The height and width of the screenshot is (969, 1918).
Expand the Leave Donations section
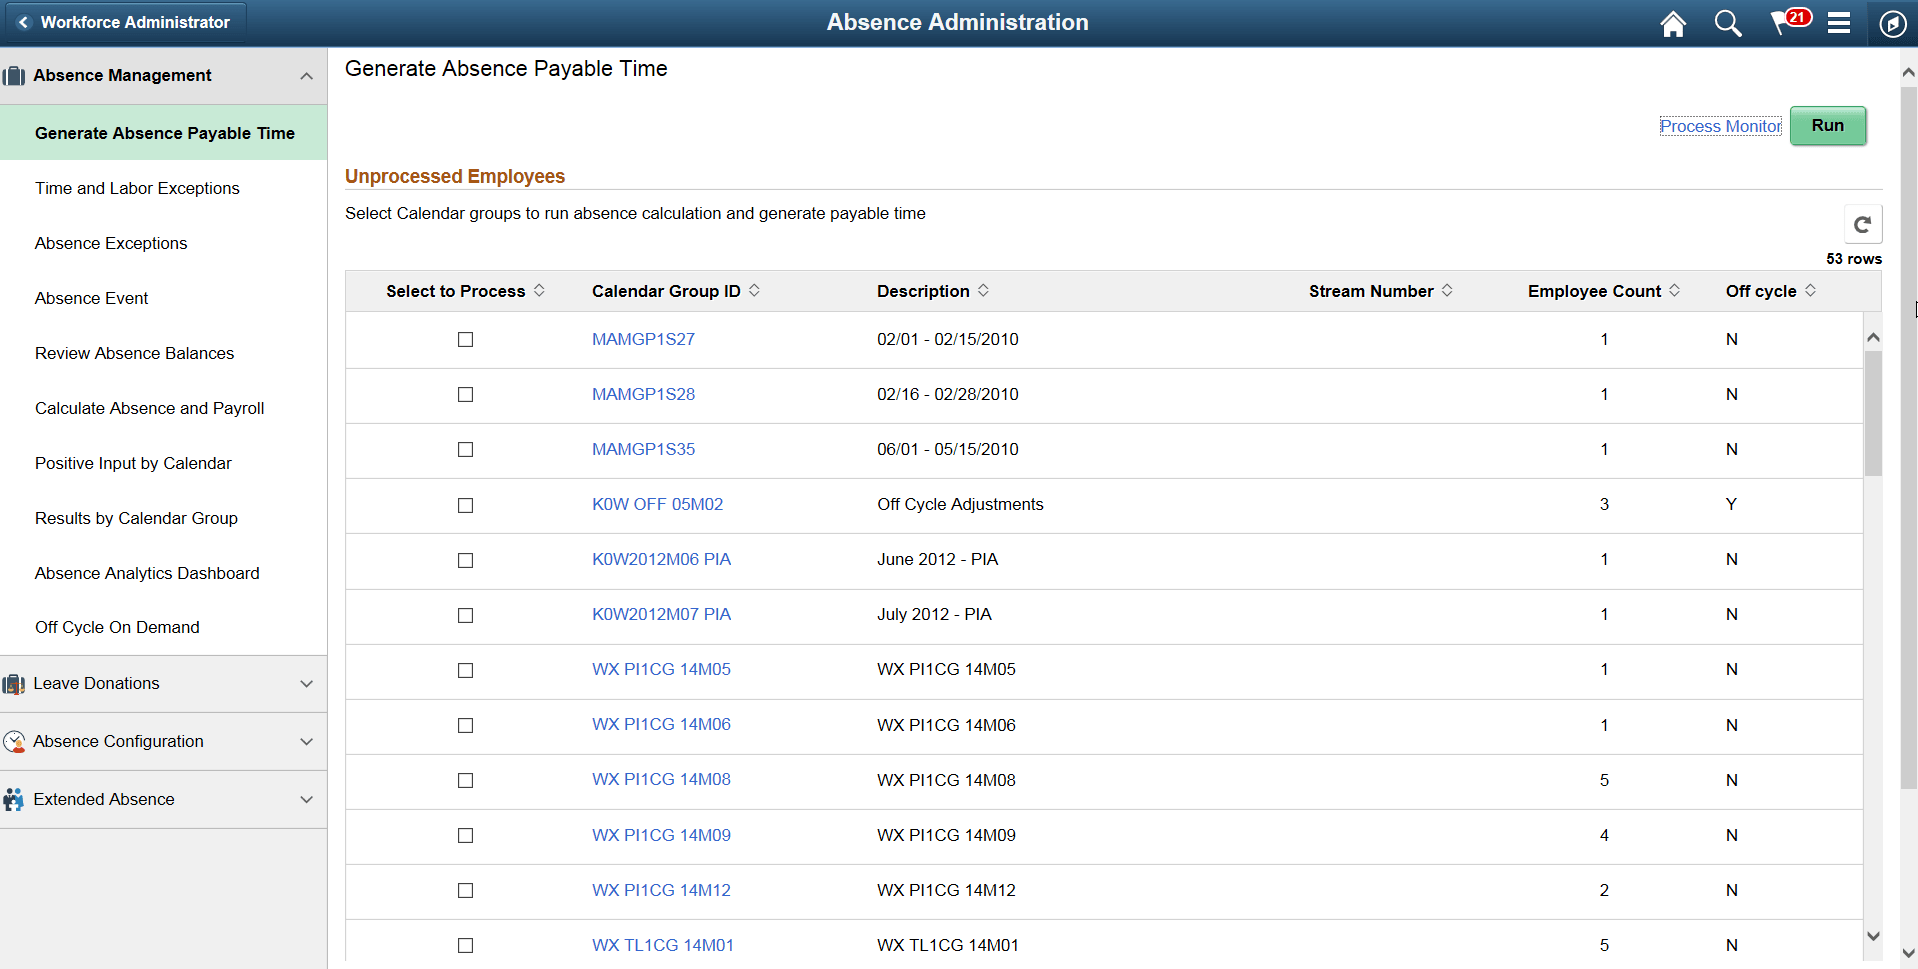(306, 684)
